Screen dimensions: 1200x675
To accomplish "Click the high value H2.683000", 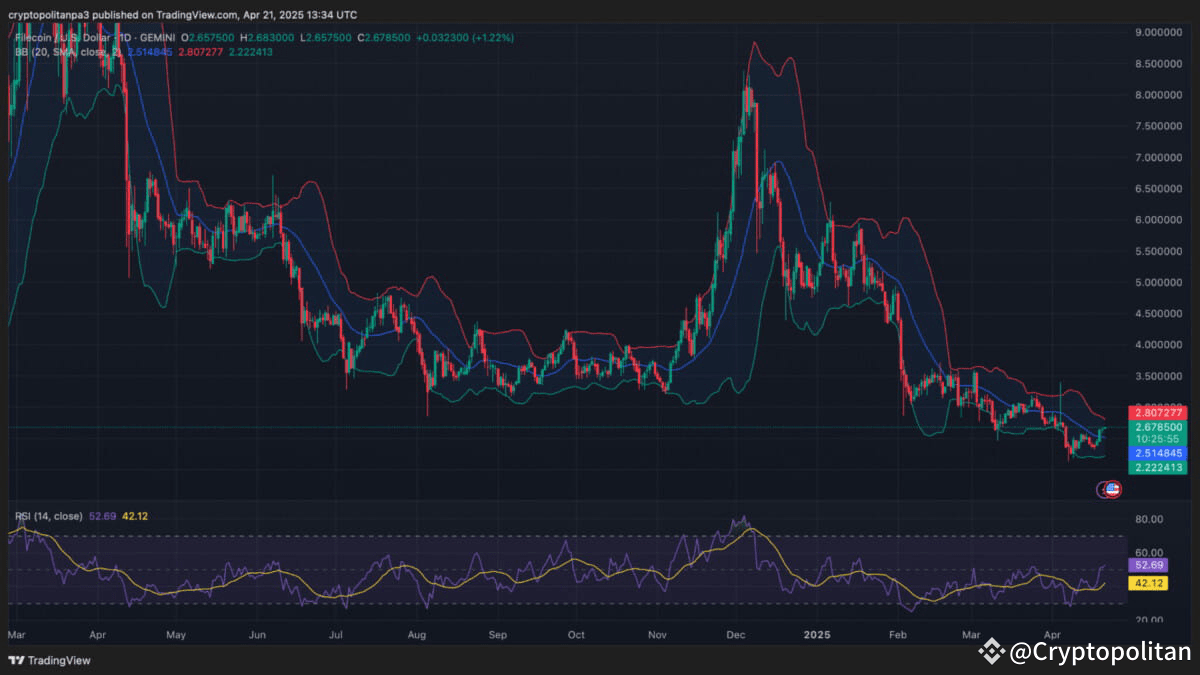I will click(267, 37).
